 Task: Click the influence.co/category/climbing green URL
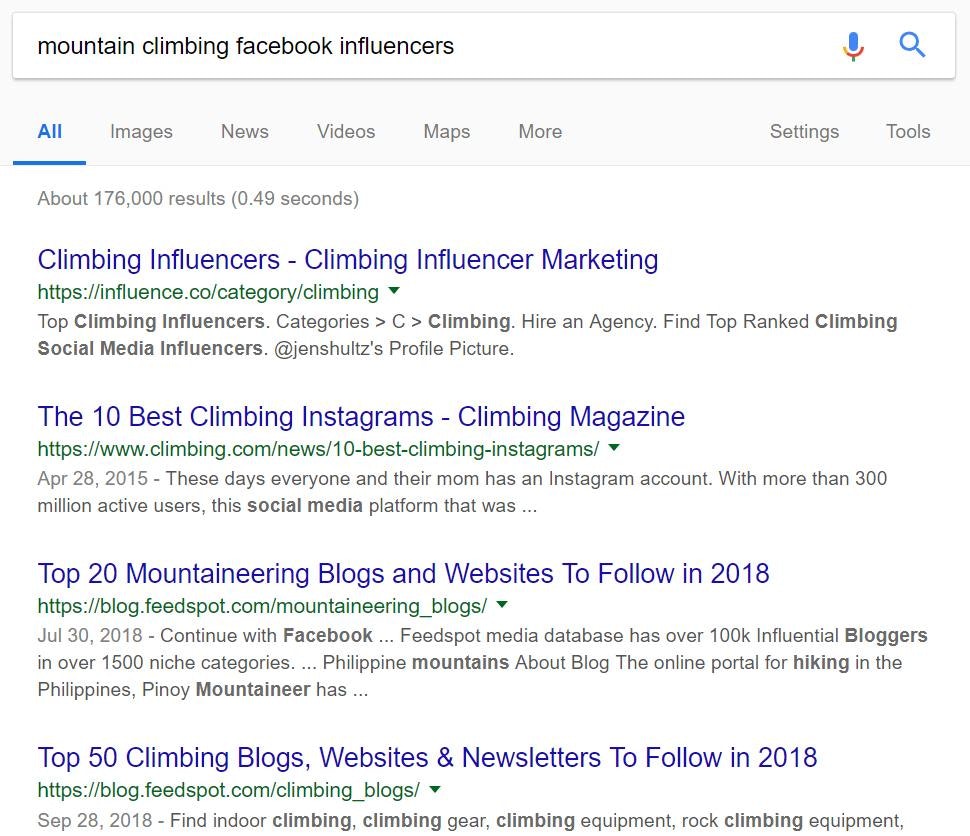tap(208, 292)
